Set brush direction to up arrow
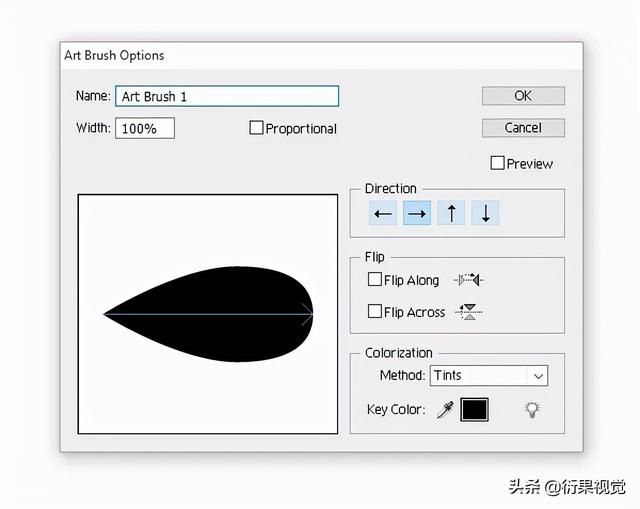Screen dimensions: 640x509 (x=451, y=213)
